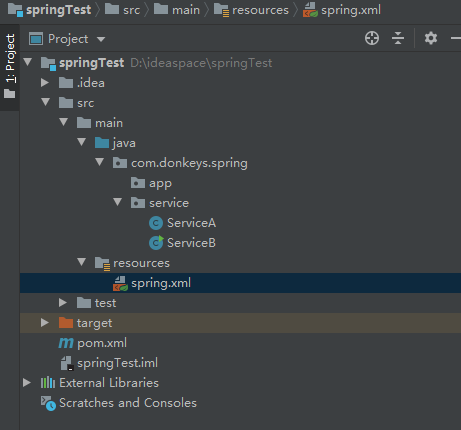Click main in the breadcrumb bar
The height and width of the screenshot is (430, 461).
(186, 10)
